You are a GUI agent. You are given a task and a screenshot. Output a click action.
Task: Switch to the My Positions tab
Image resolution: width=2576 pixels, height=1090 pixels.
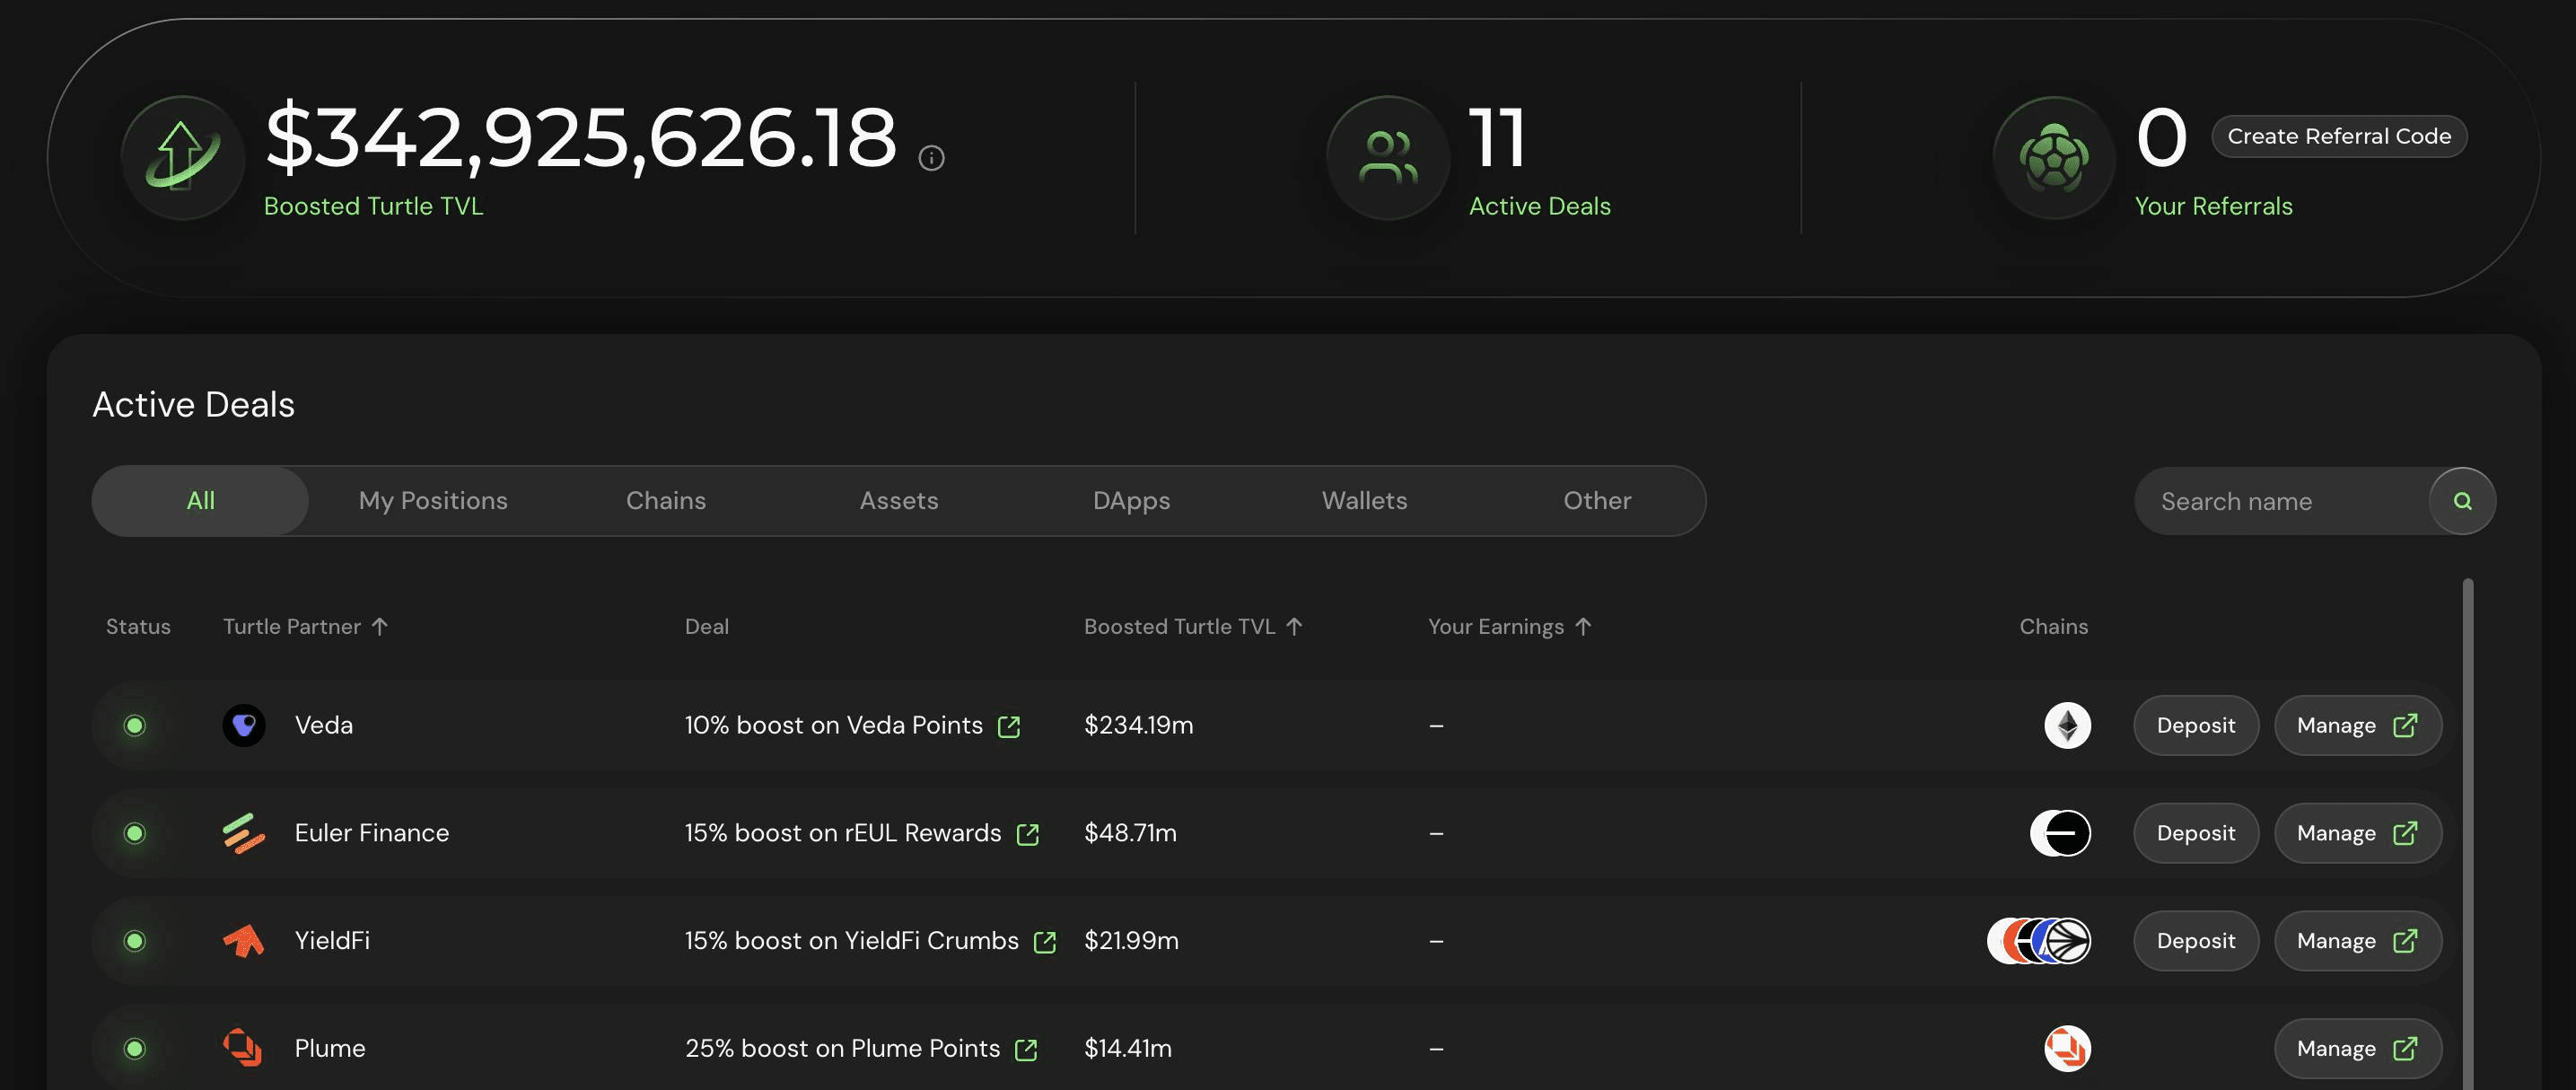(433, 500)
